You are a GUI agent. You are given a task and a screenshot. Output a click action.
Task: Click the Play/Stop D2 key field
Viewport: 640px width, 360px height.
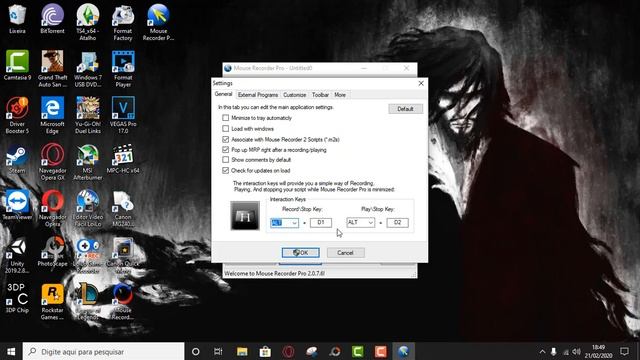tap(398, 222)
